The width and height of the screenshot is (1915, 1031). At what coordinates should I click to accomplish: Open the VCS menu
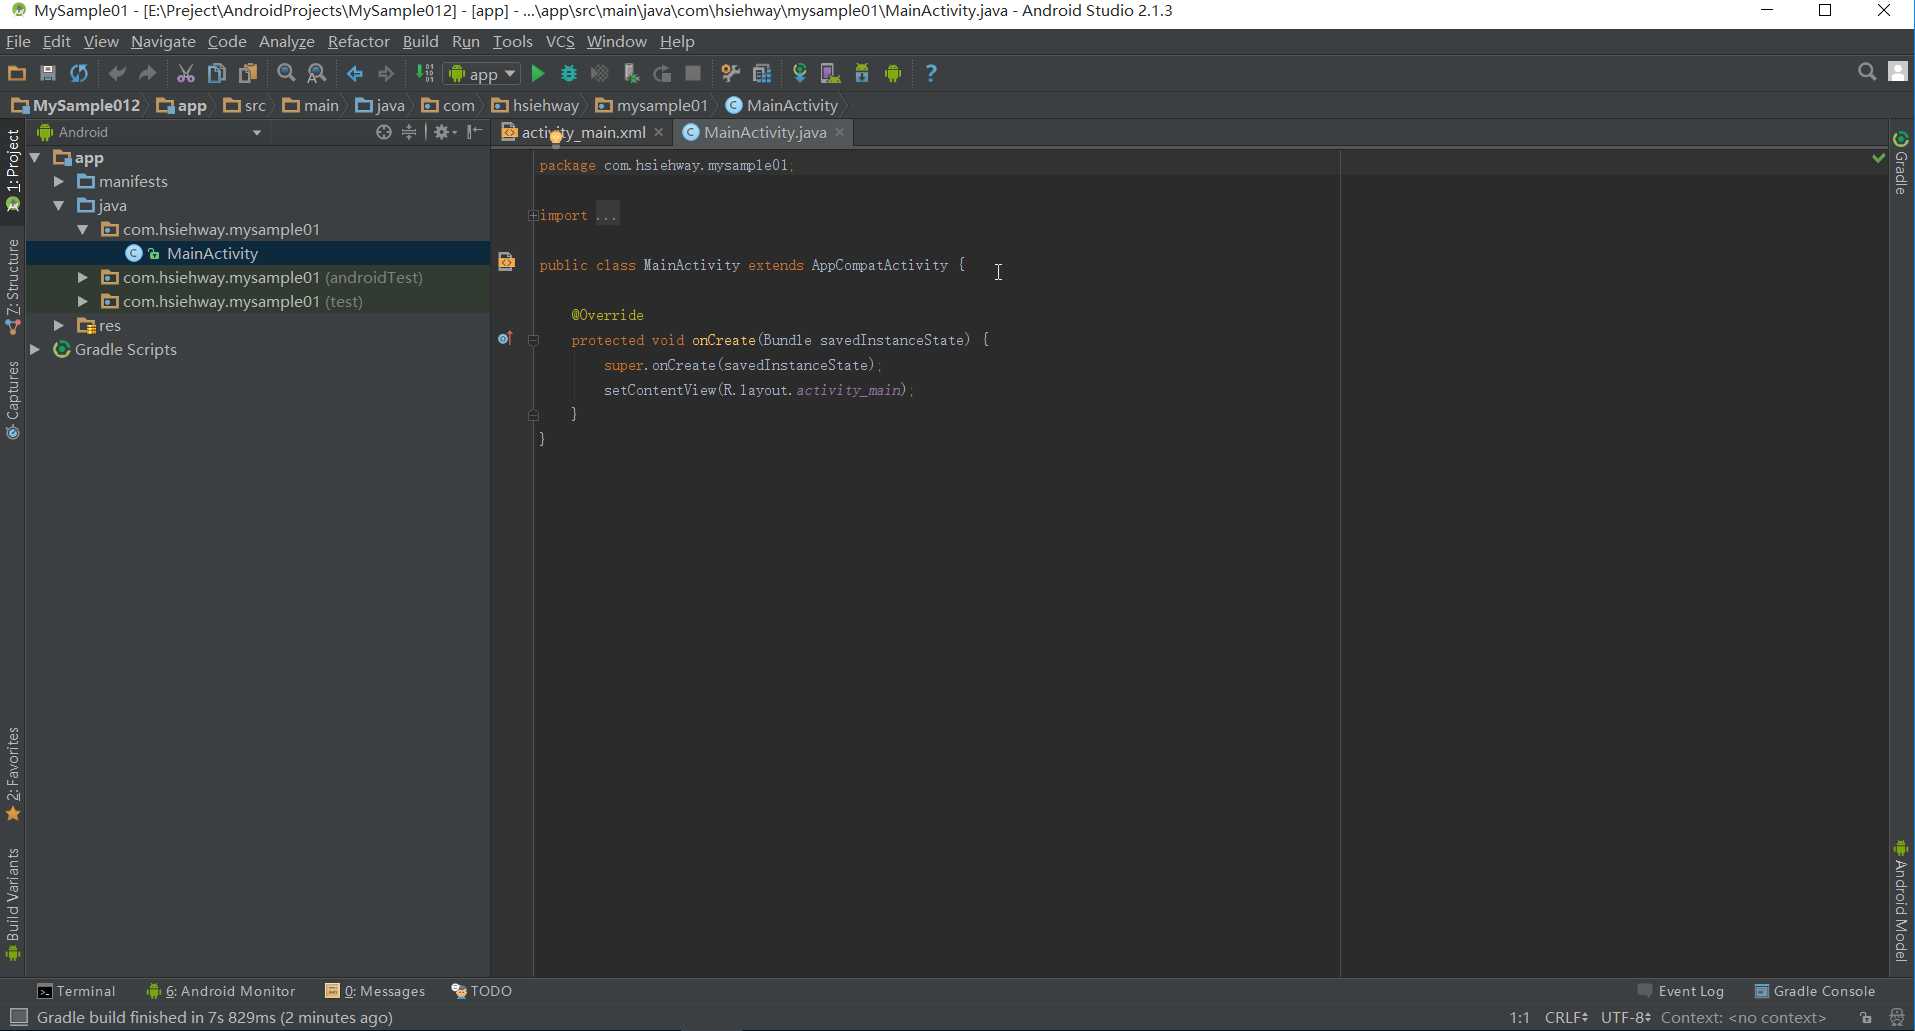560,41
